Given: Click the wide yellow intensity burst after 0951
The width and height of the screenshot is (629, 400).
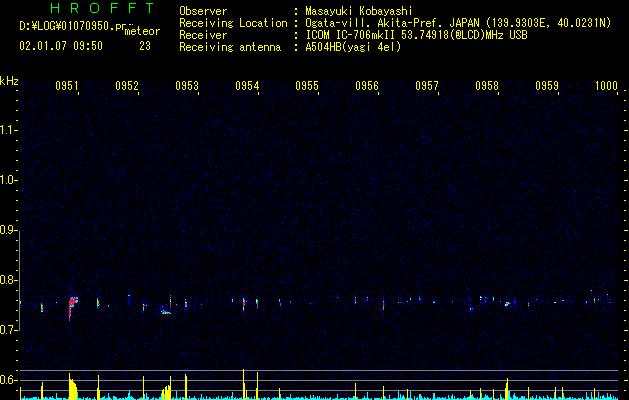Looking at the screenshot, I should [x=73, y=387].
